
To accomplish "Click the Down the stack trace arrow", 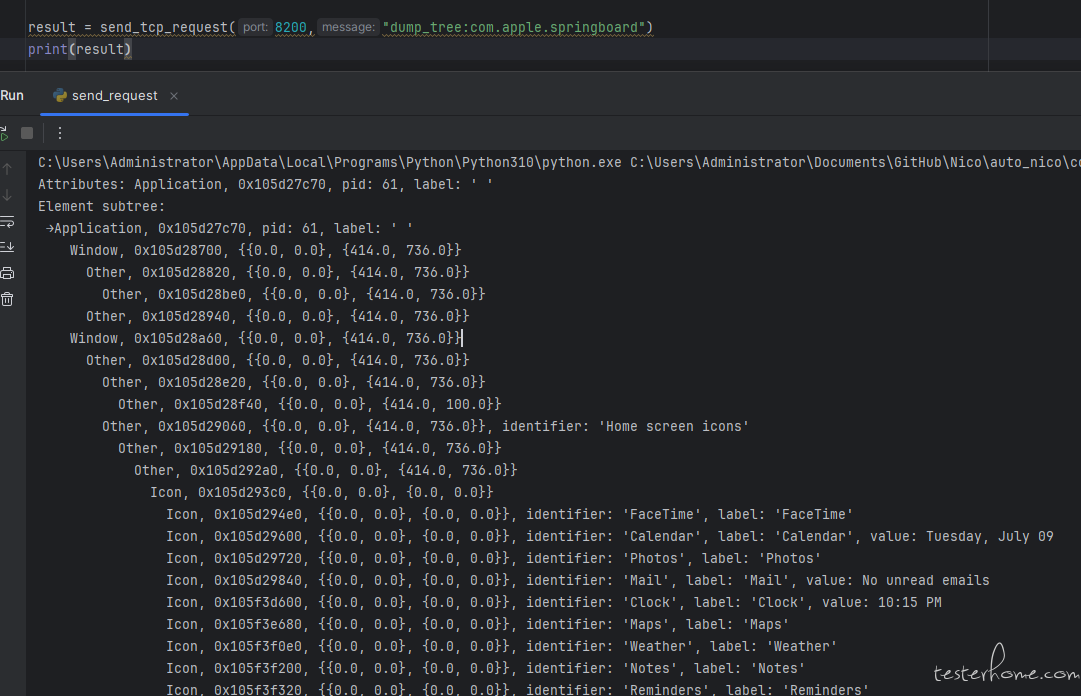I will click(8, 196).
